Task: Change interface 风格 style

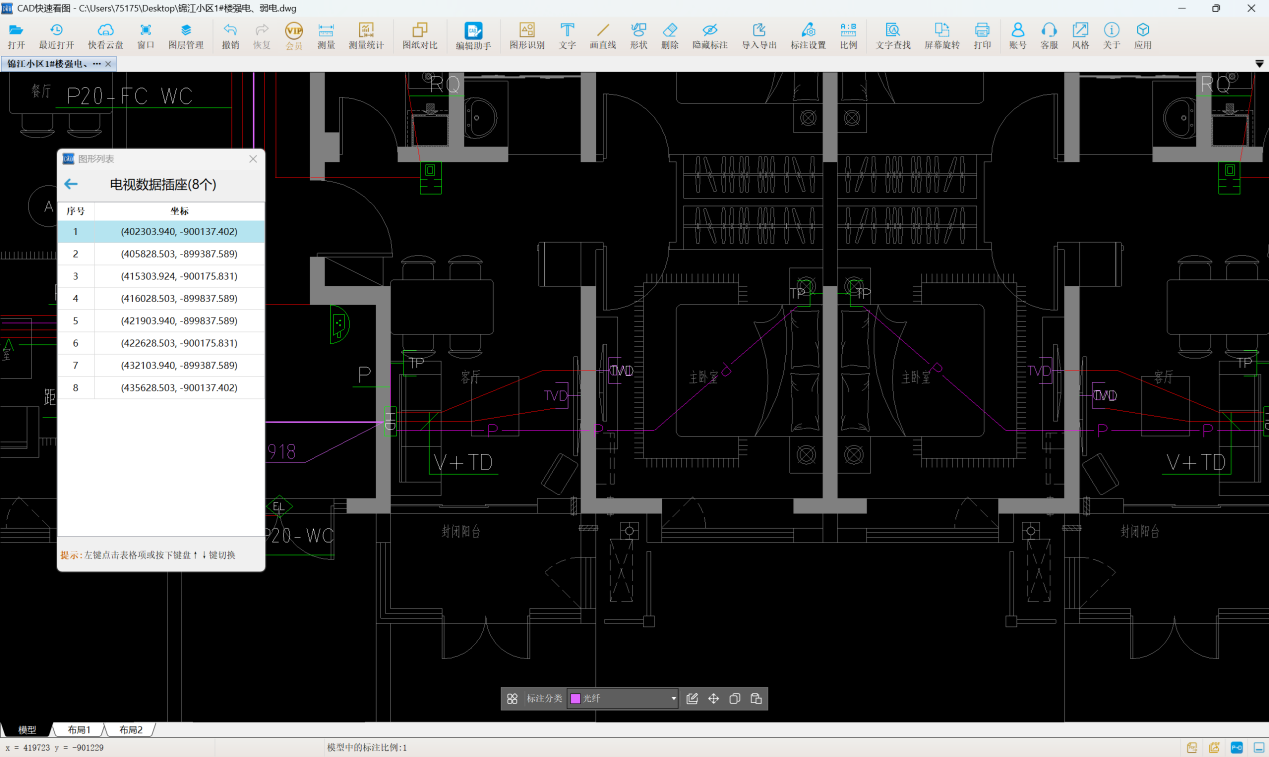Action: (1081, 36)
